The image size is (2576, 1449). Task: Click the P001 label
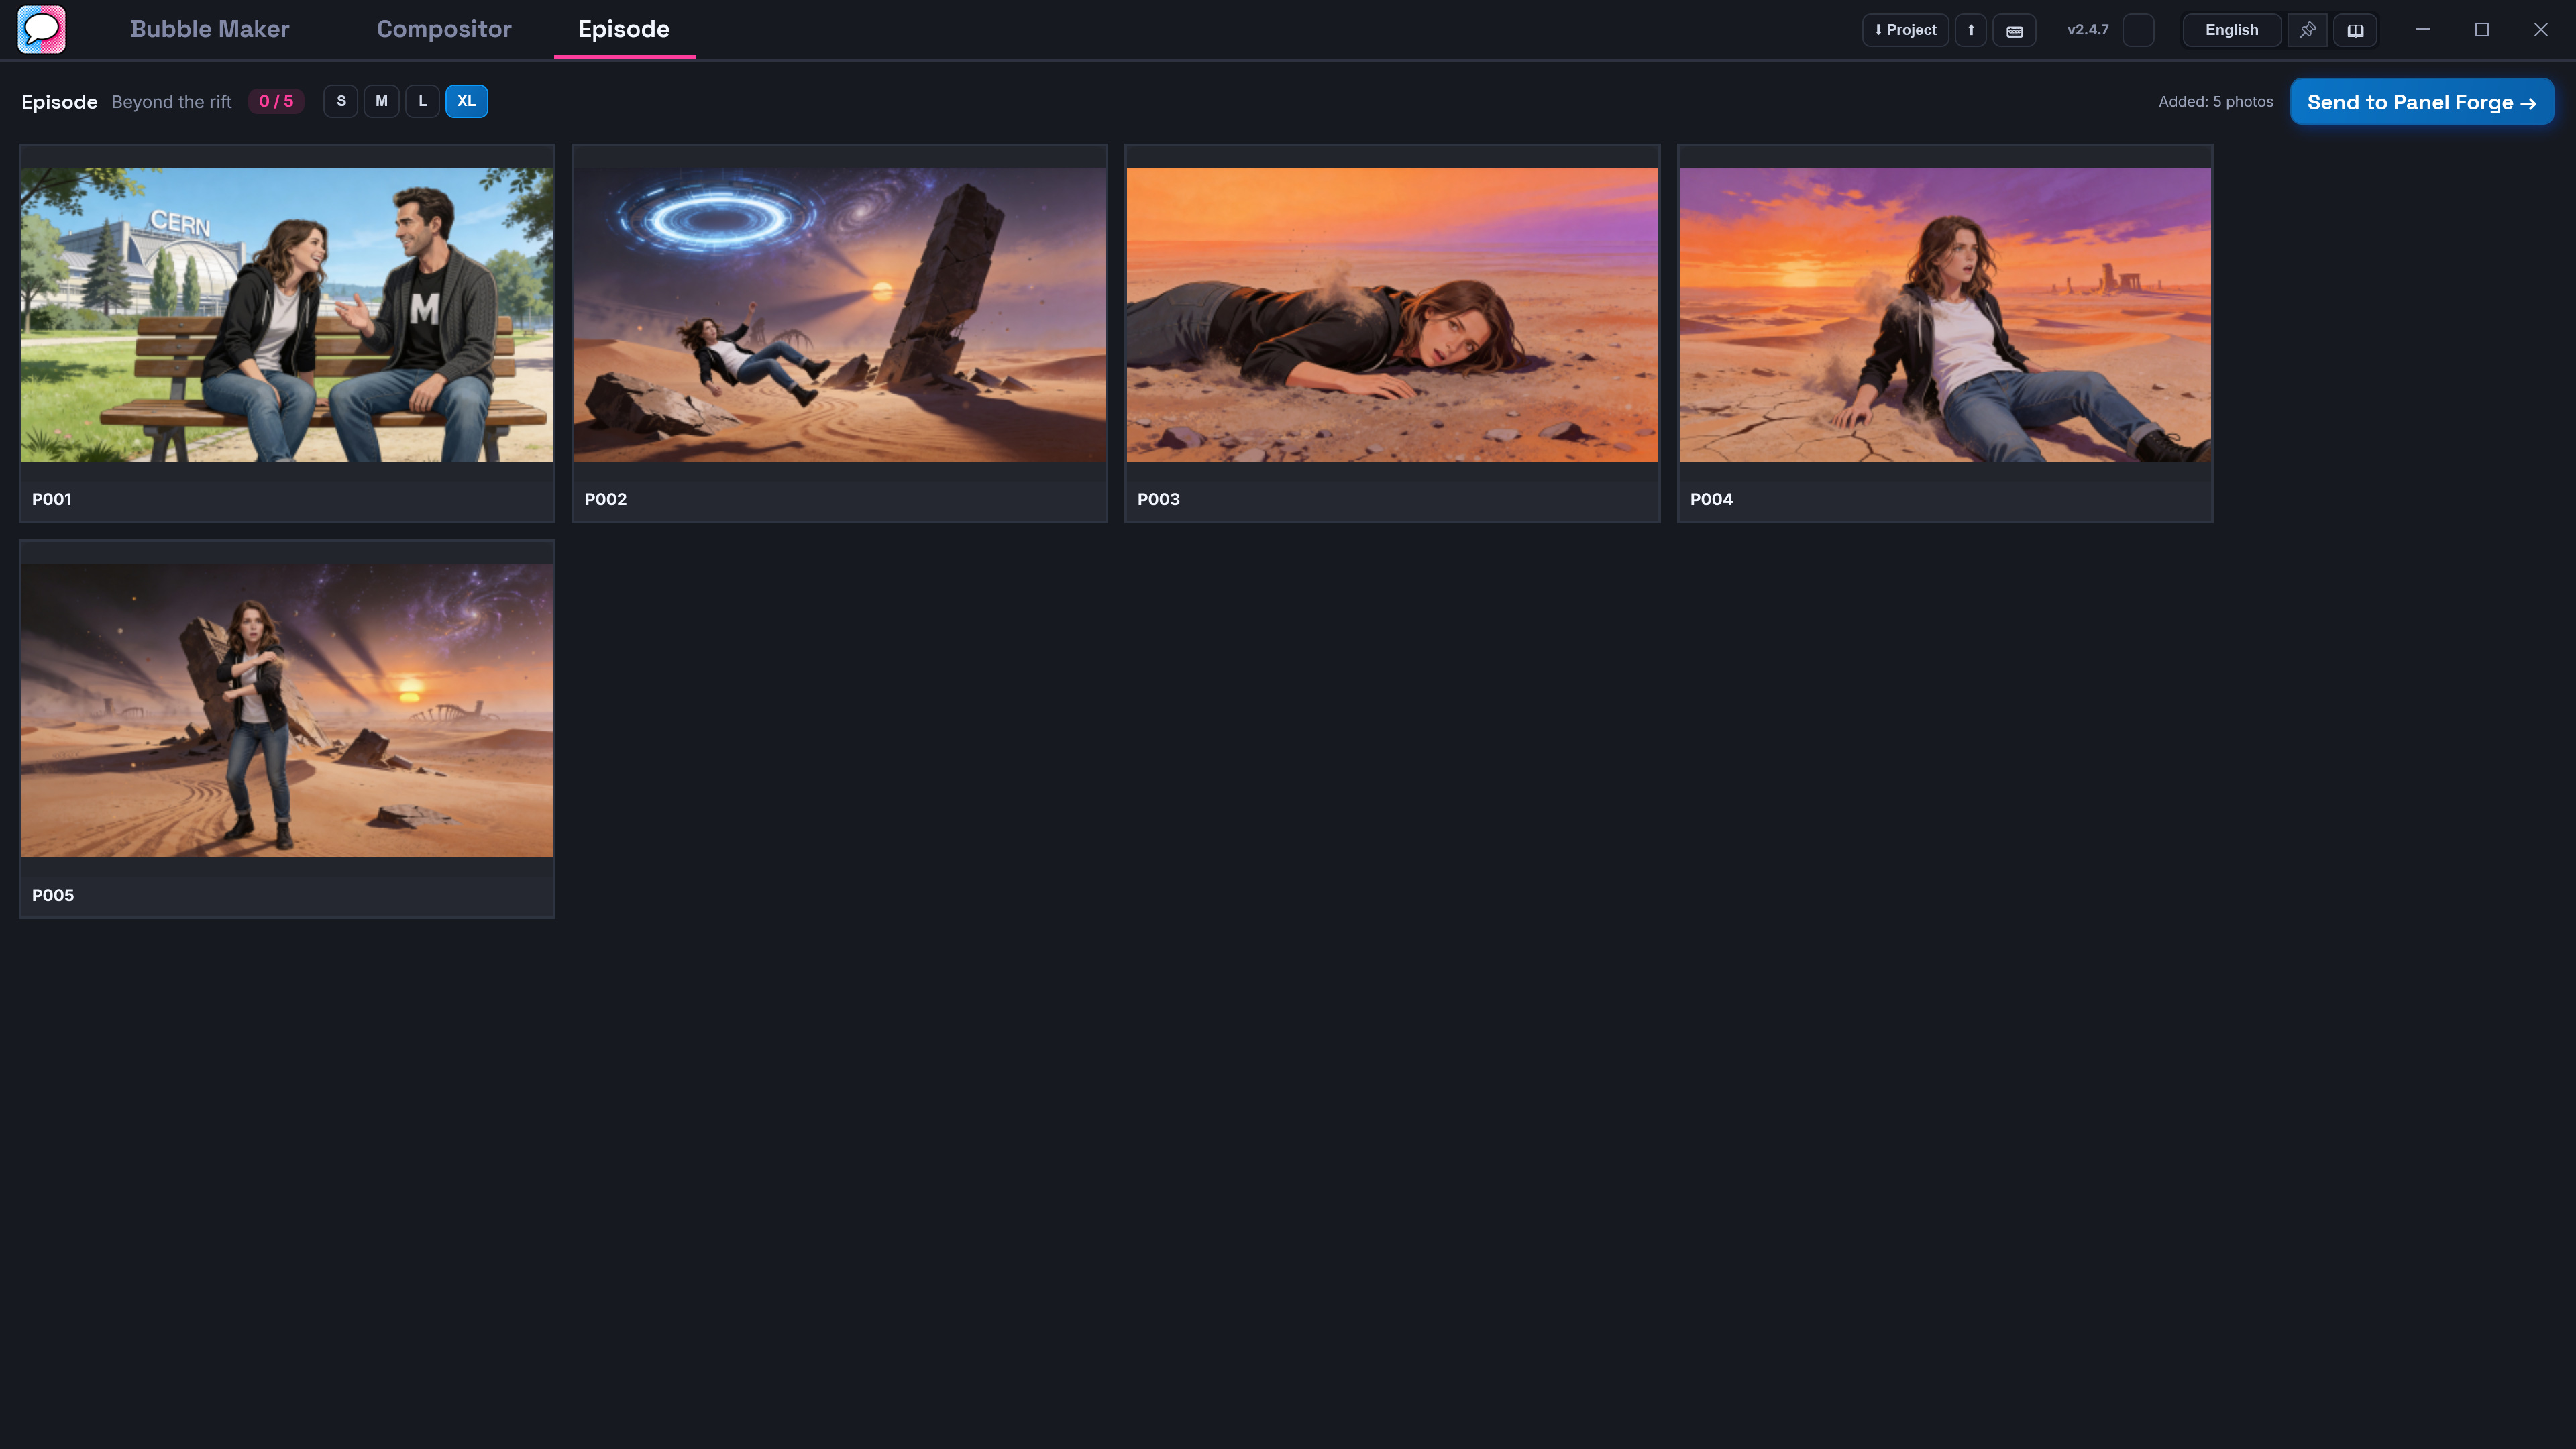52,499
